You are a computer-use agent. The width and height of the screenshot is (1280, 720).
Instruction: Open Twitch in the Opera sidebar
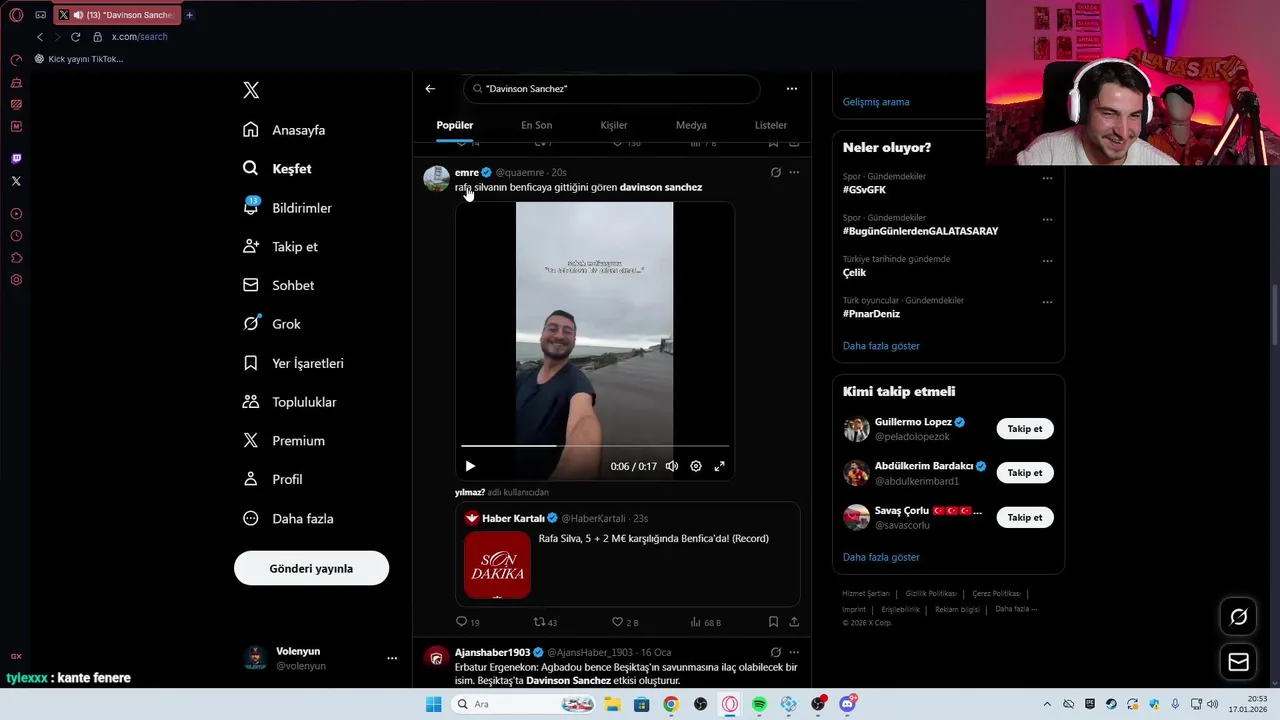16,159
